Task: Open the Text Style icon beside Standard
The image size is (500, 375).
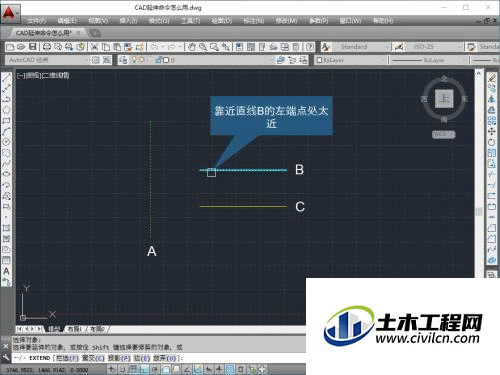Action: 326,47
